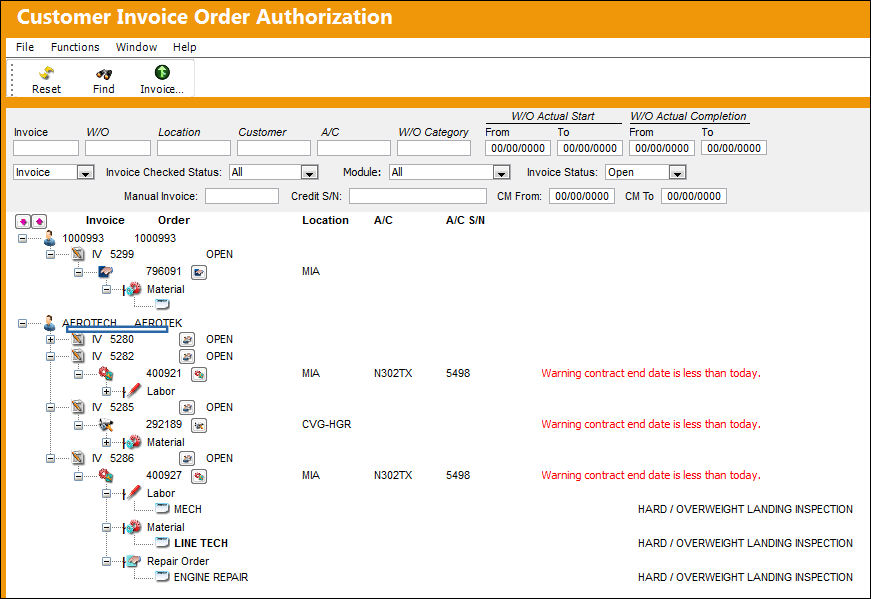This screenshot has height=599, width=871.
Task: Click the Reset toolbar icon
Action: point(46,73)
